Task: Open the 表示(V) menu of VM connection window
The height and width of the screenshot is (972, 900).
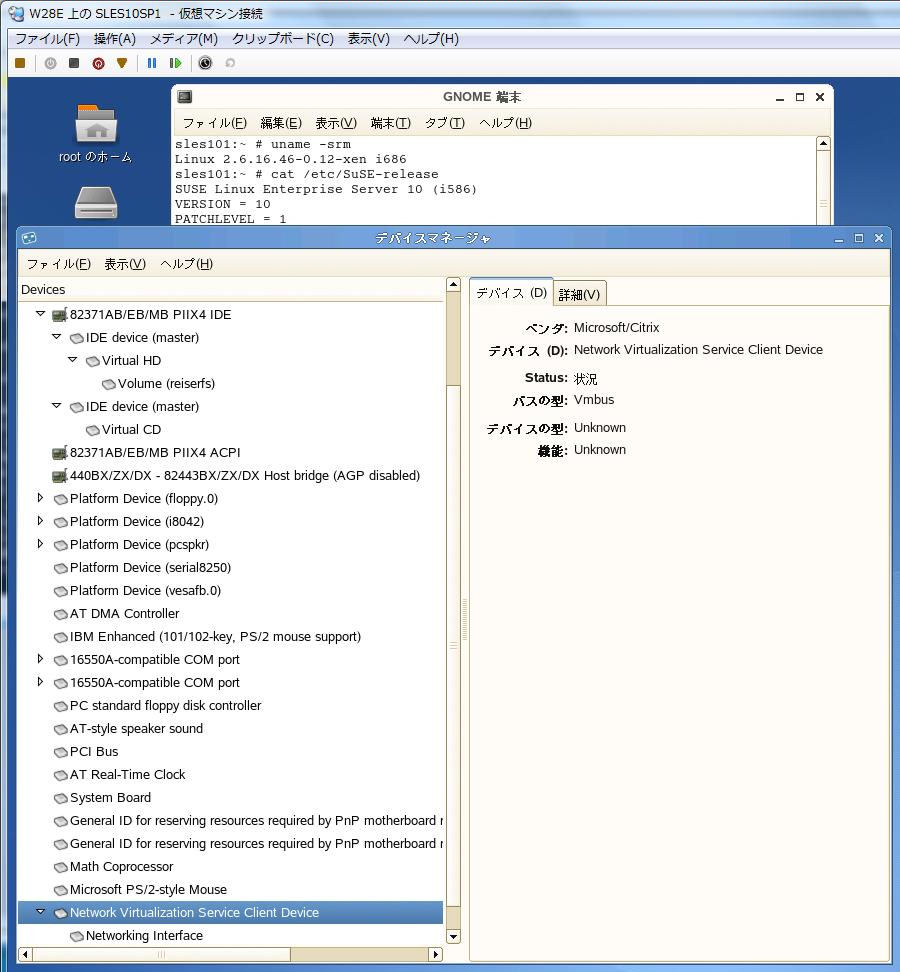Action: coord(369,39)
